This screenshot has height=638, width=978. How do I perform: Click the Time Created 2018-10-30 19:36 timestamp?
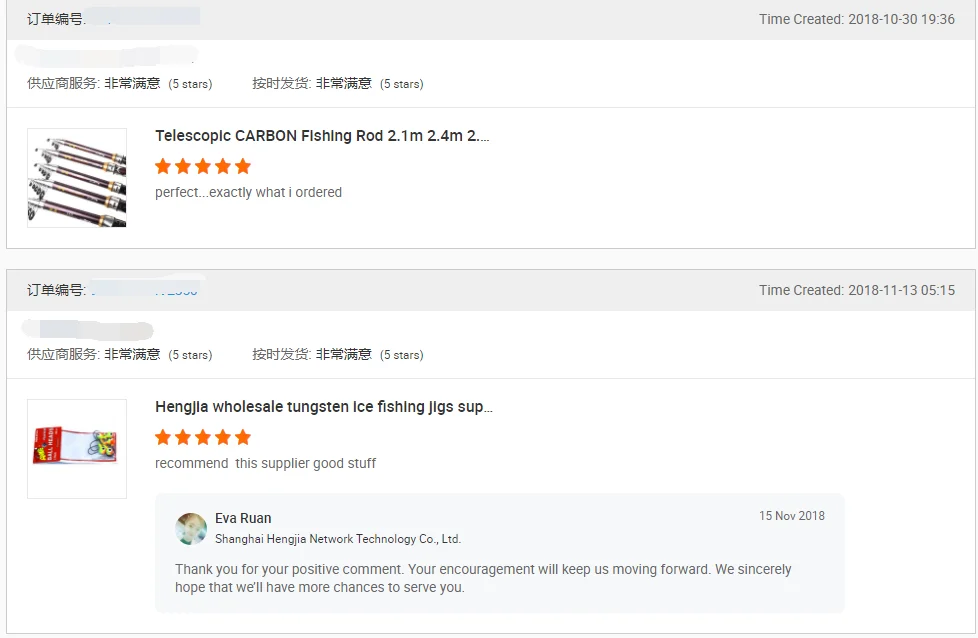(x=856, y=19)
